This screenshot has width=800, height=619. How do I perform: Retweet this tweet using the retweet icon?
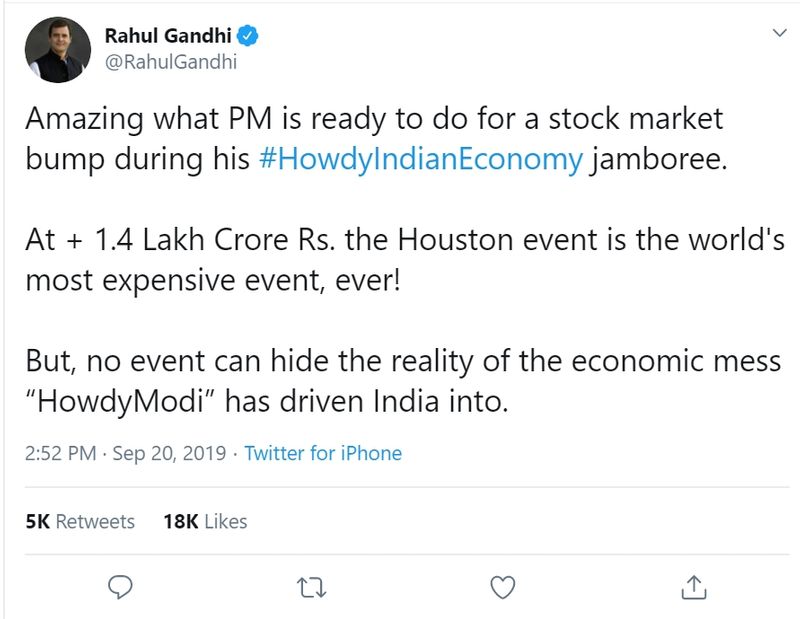313,587
